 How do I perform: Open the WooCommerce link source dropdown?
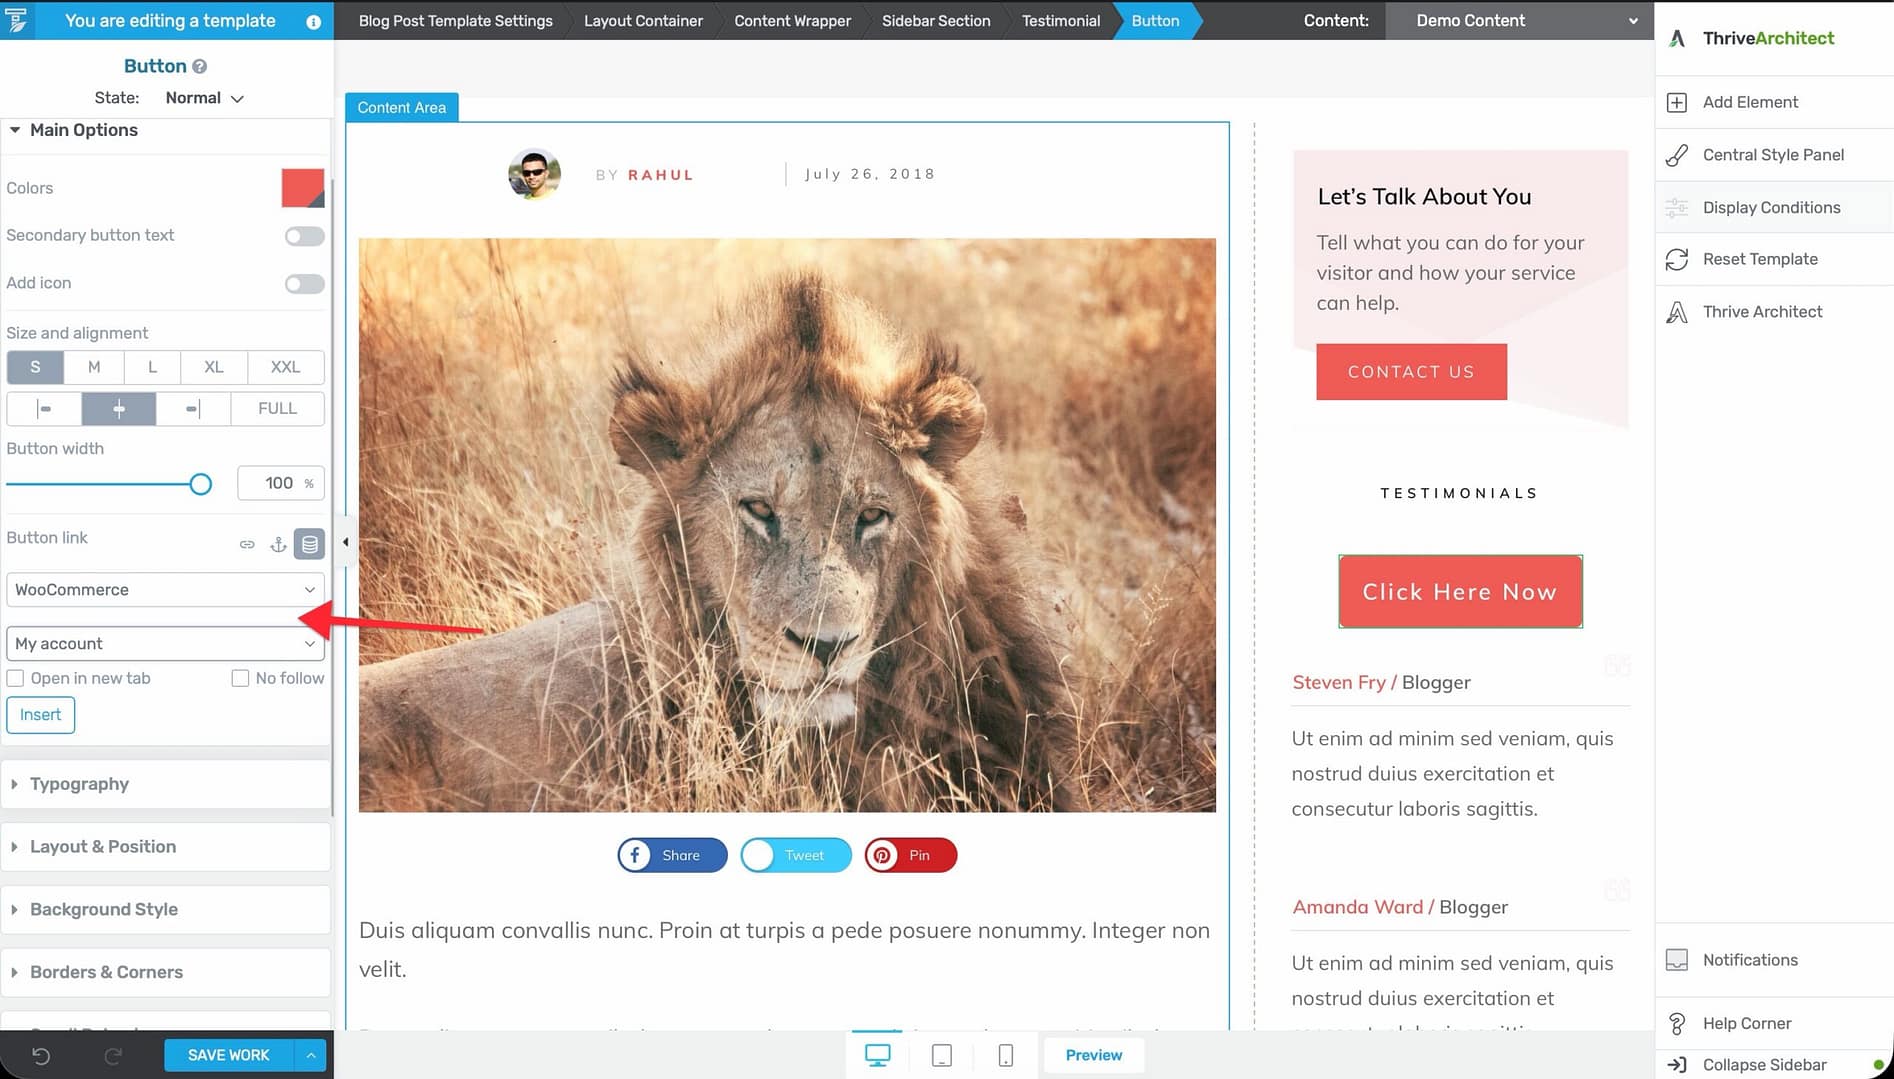coord(165,590)
